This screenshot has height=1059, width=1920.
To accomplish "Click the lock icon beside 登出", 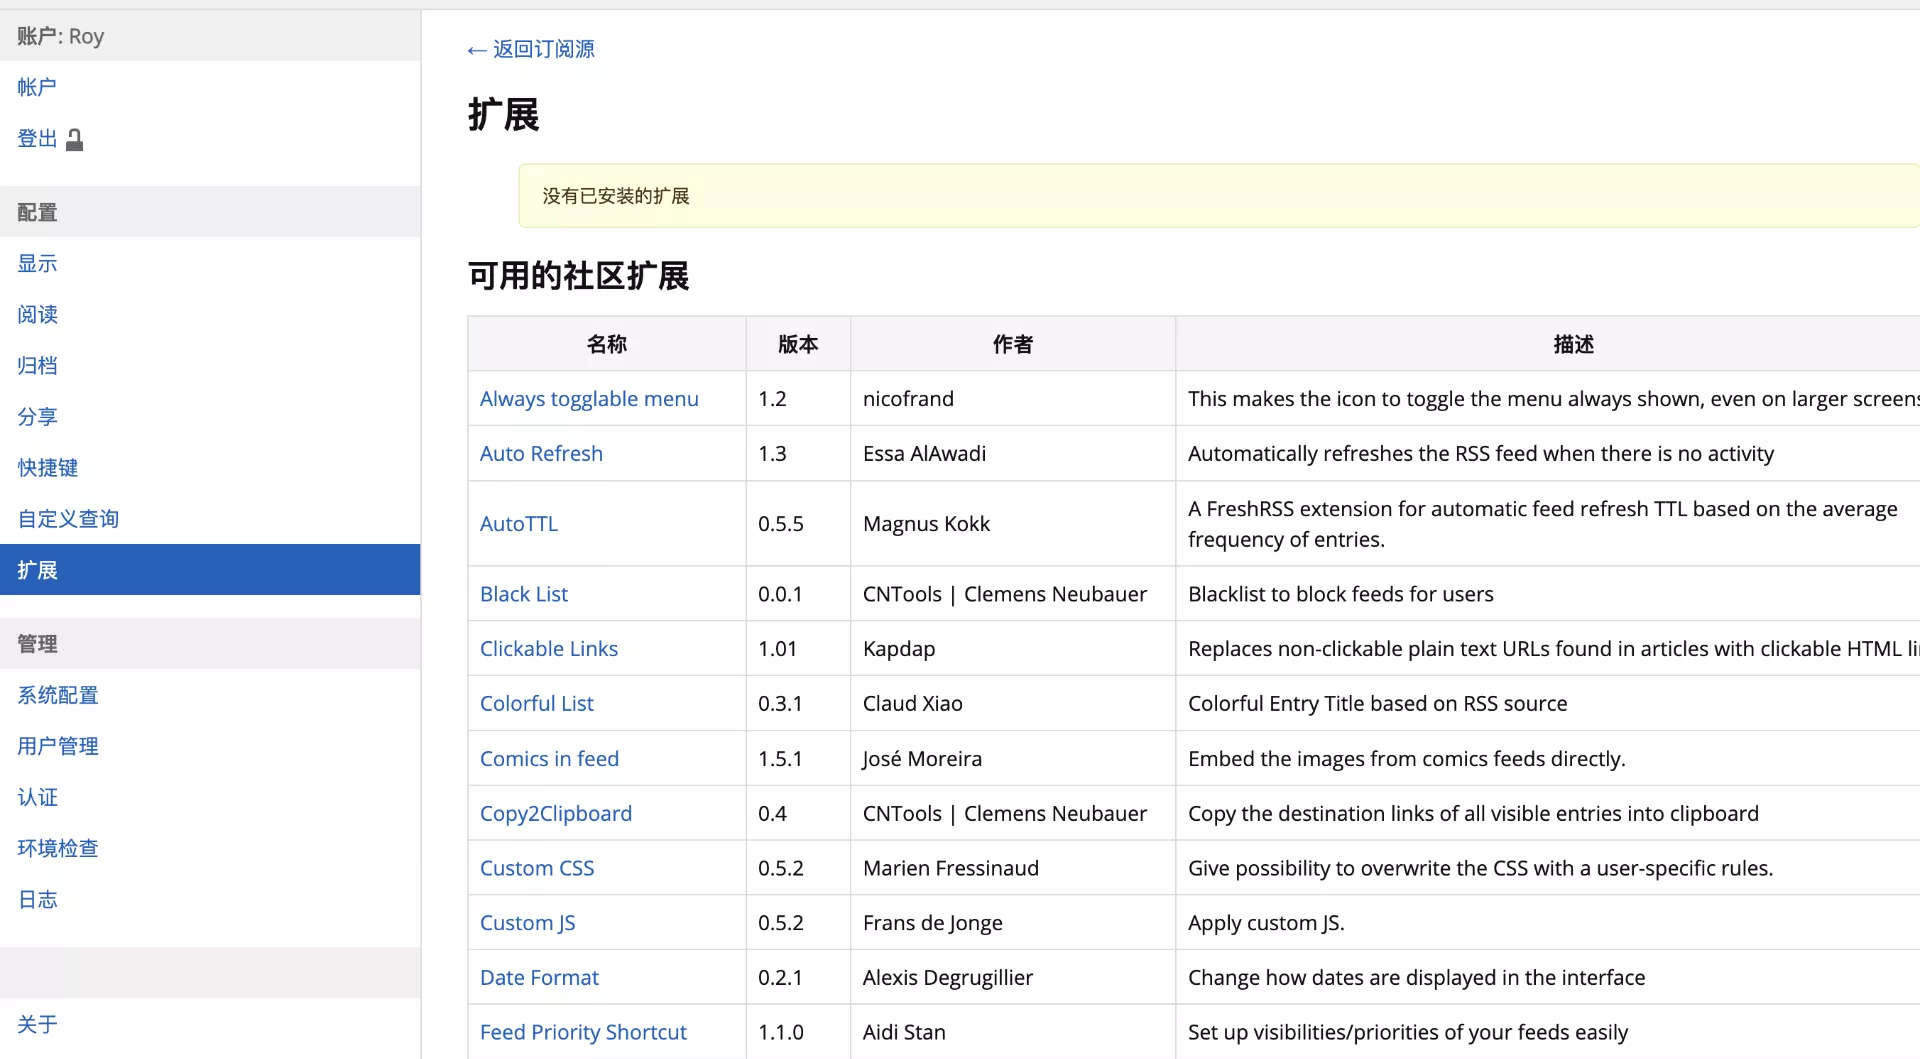I will [x=74, y=140].
